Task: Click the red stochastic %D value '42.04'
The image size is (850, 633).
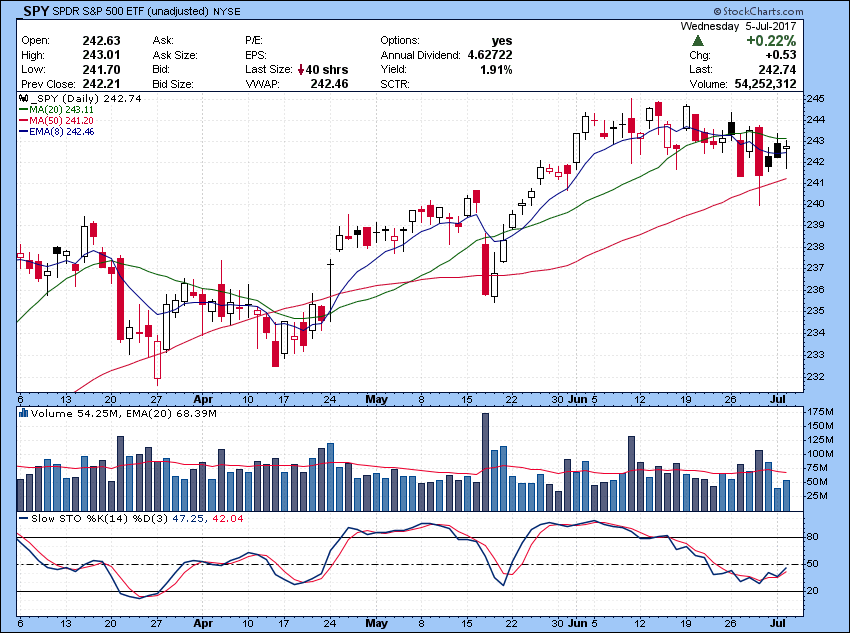Action: (x=228, y=519)
